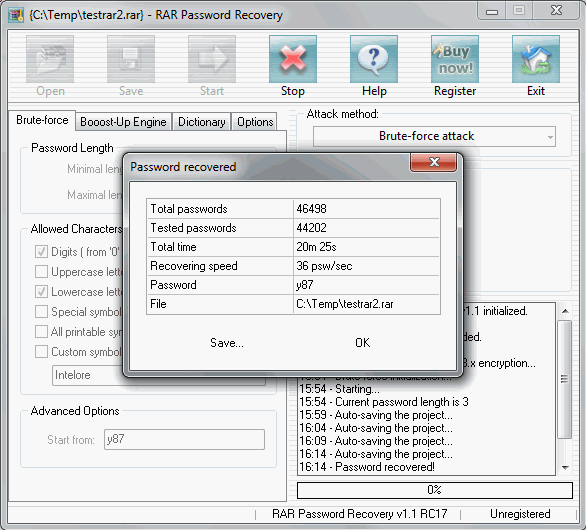Screen dimensions: 586x530
Task: Click Save... in the Password recovered dialog
Action: 227,343
